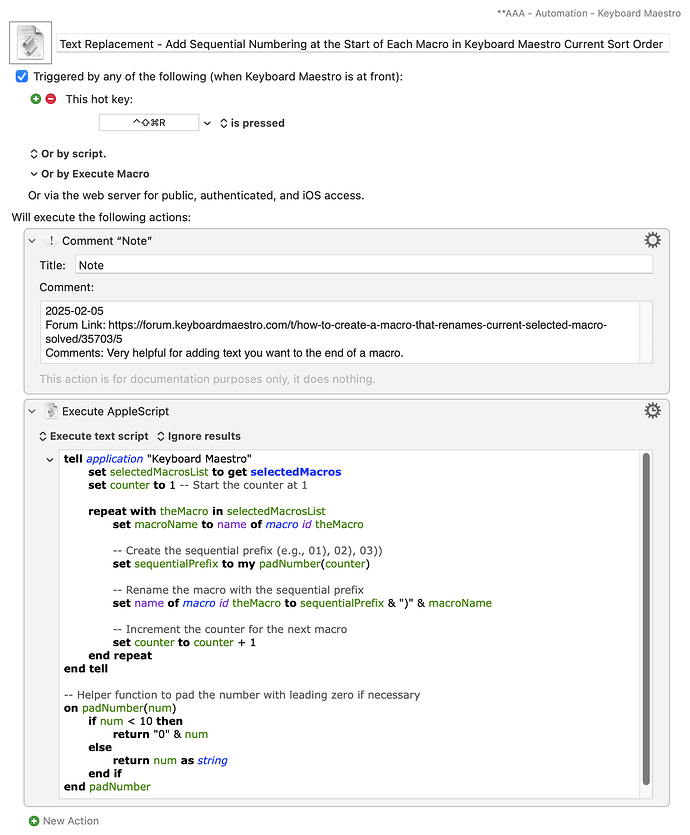690x835 pixels.
Task: Open gear menu of Comment action
Action: click(652, 240)
